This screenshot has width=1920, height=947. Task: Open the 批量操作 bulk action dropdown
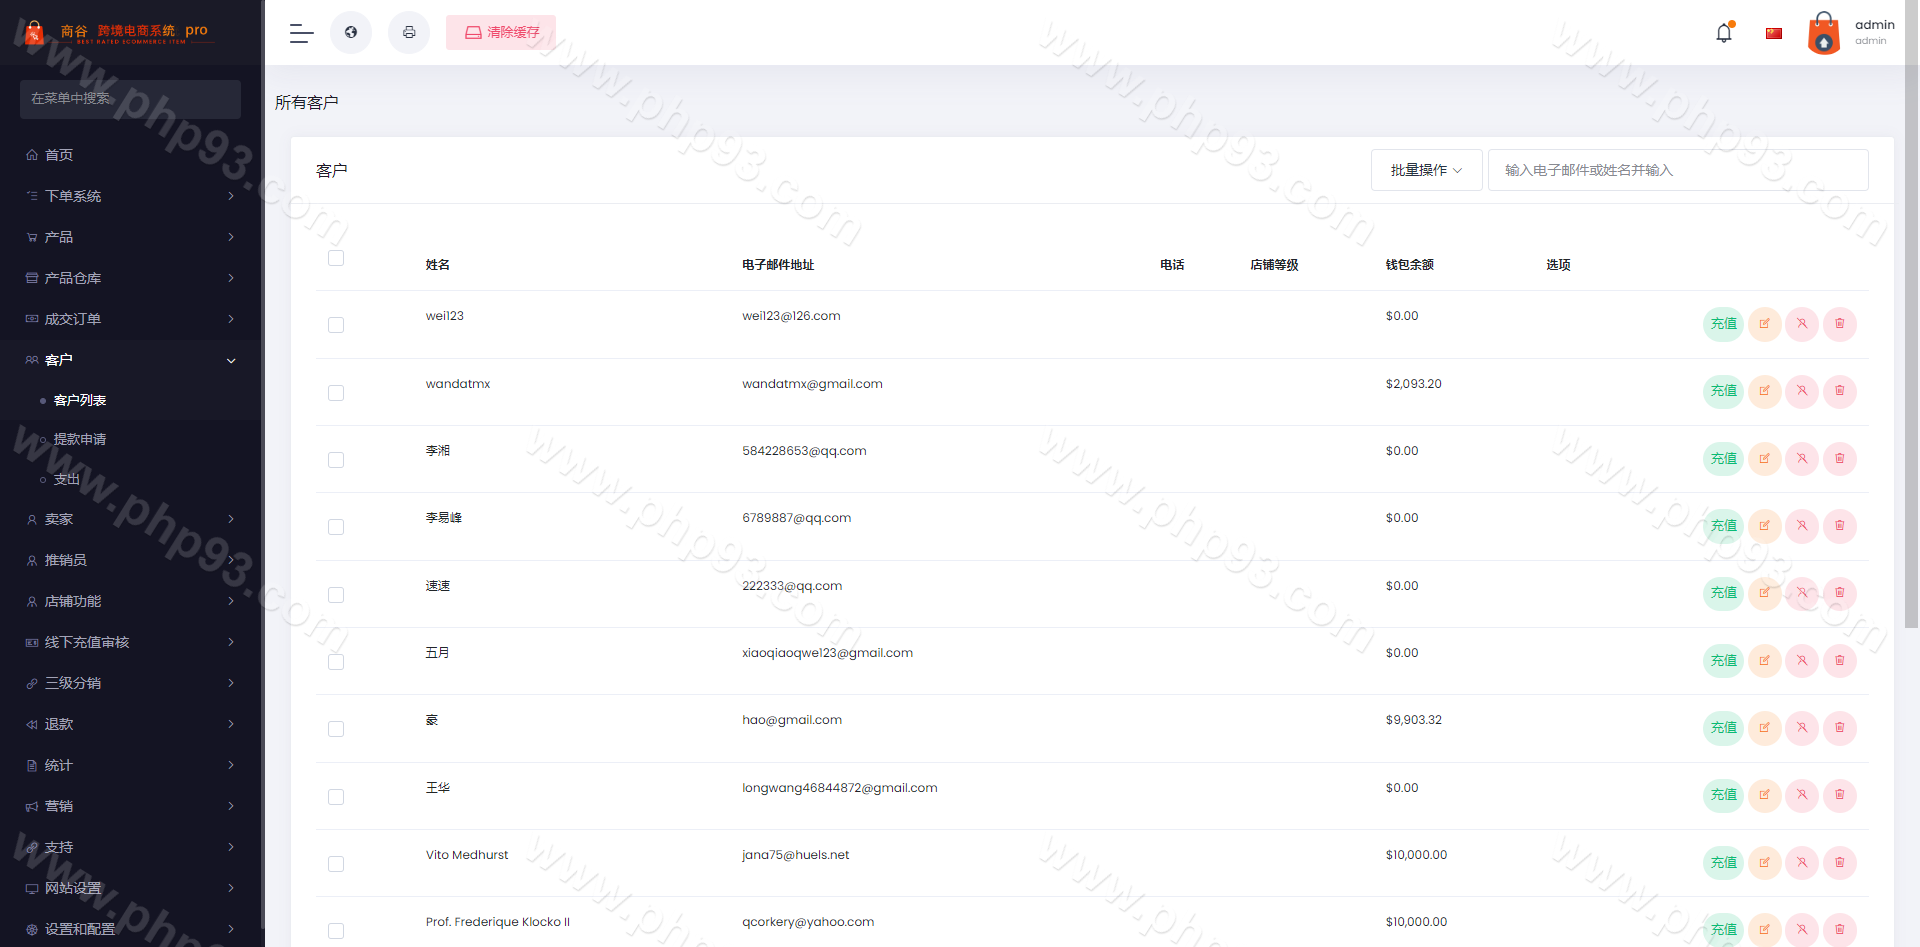(1426, 170)
